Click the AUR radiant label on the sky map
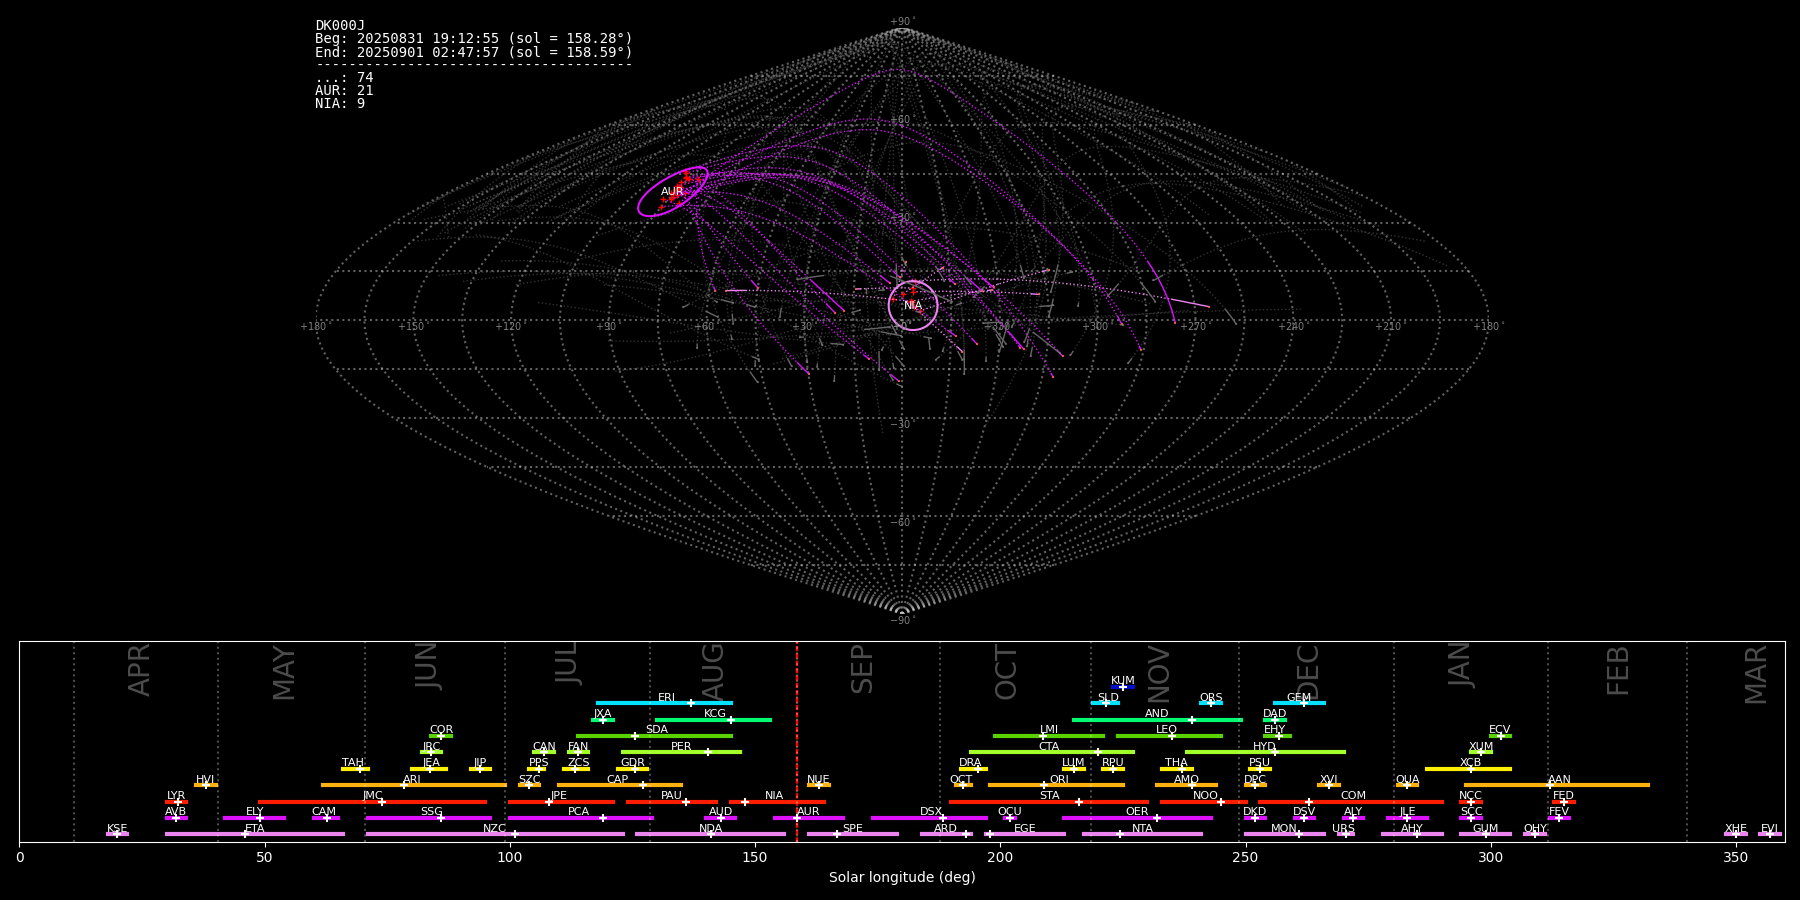The height and width of the screenshot is (900, 1800). click(672, 192)
